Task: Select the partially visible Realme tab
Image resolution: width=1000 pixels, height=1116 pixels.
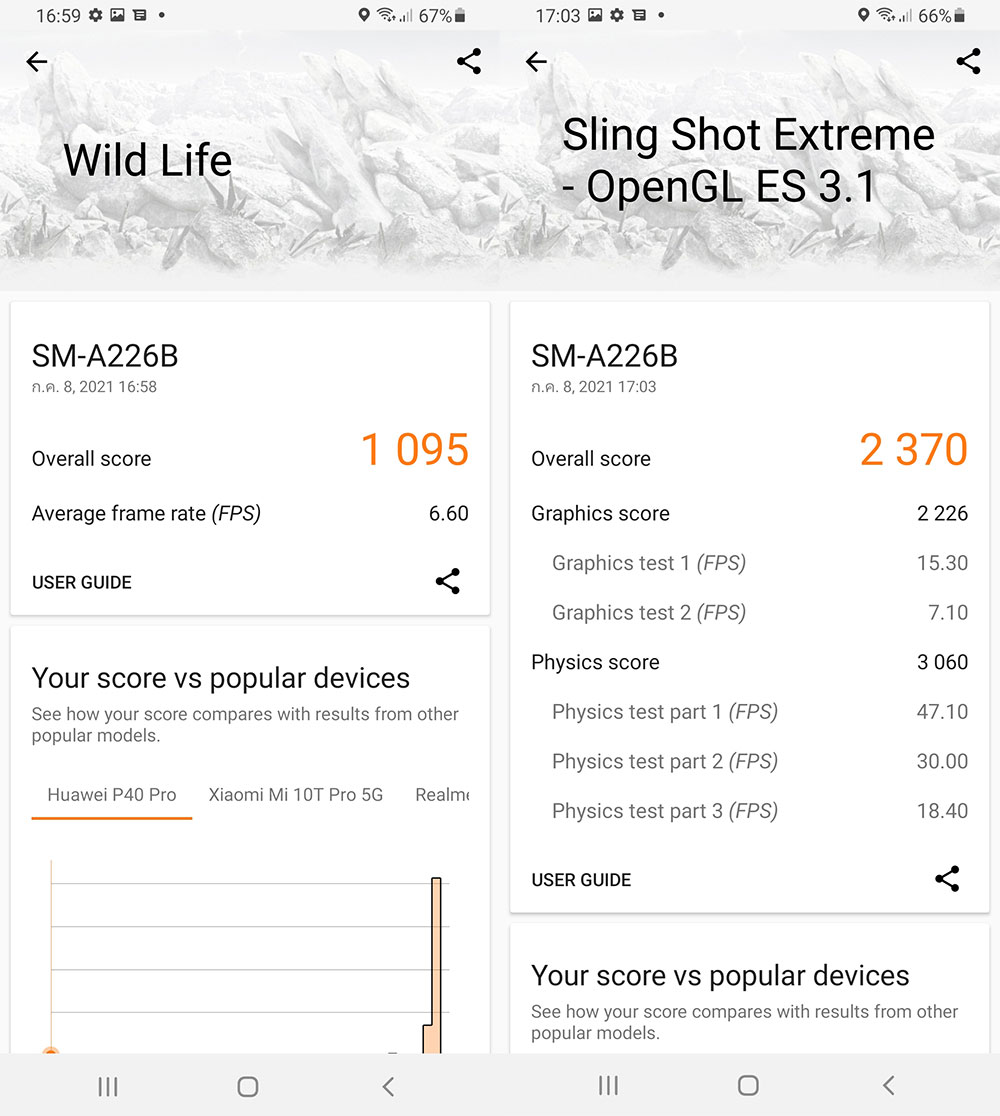Action: [x=442, y=795]
